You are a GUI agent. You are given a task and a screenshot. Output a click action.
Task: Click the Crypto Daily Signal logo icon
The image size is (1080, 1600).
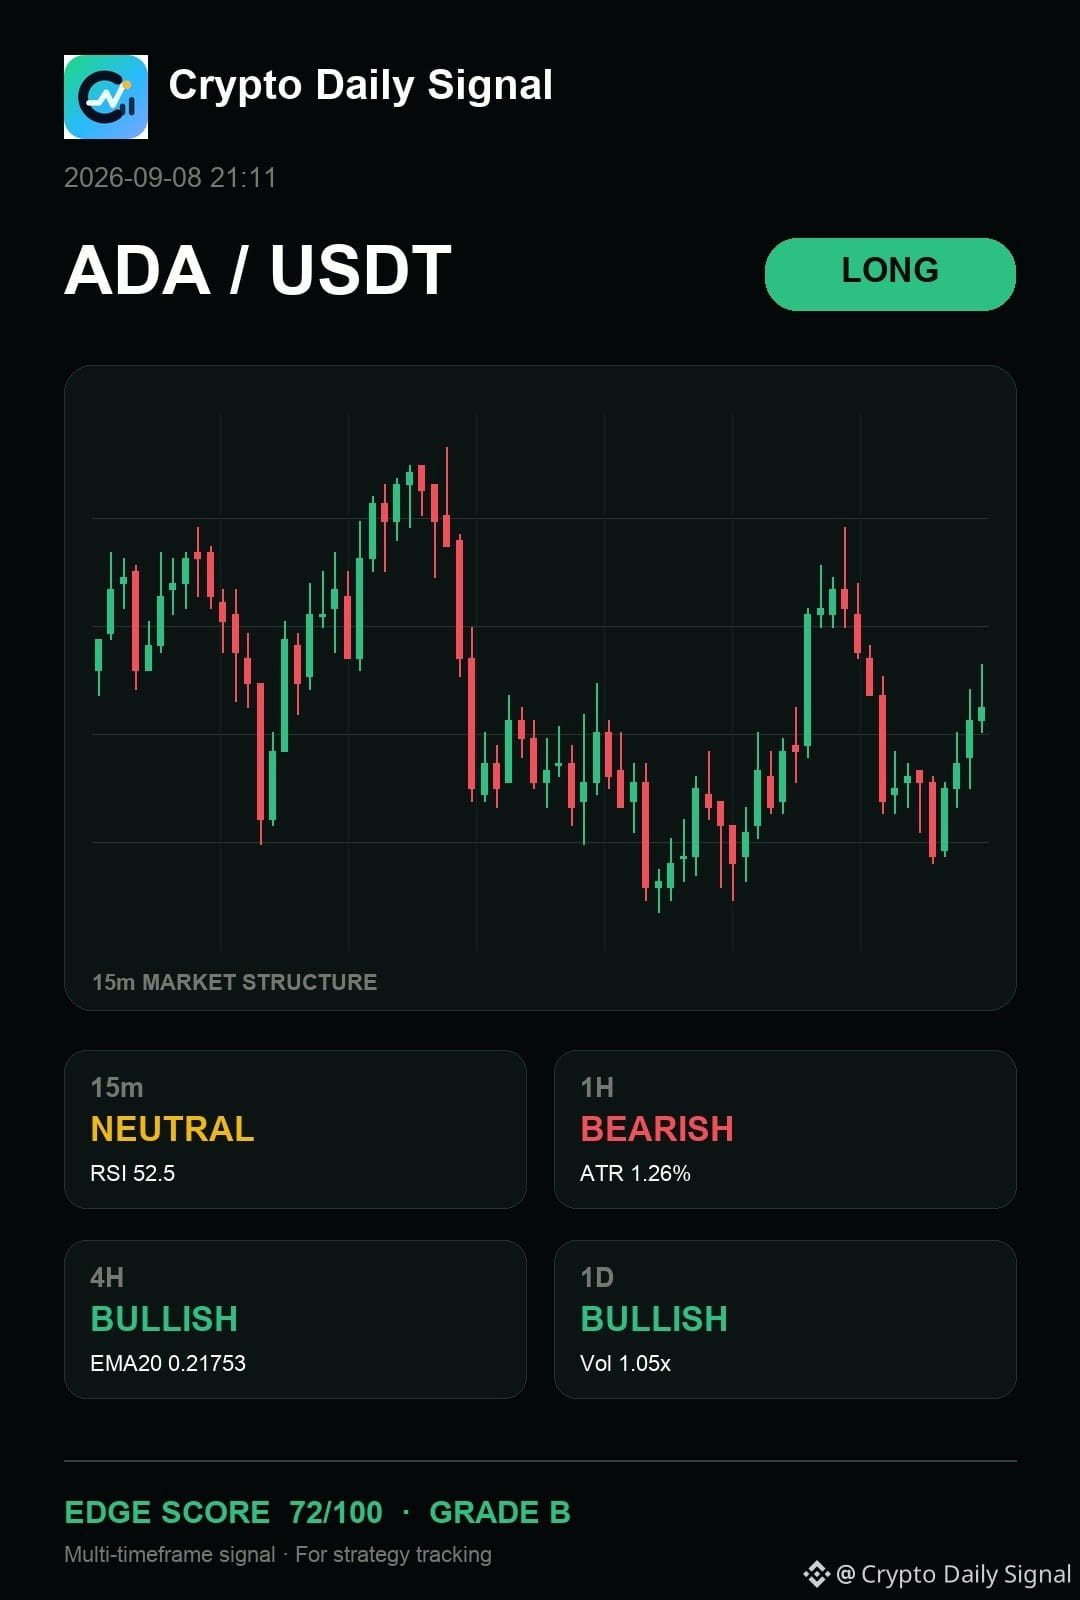coord(106,97)
